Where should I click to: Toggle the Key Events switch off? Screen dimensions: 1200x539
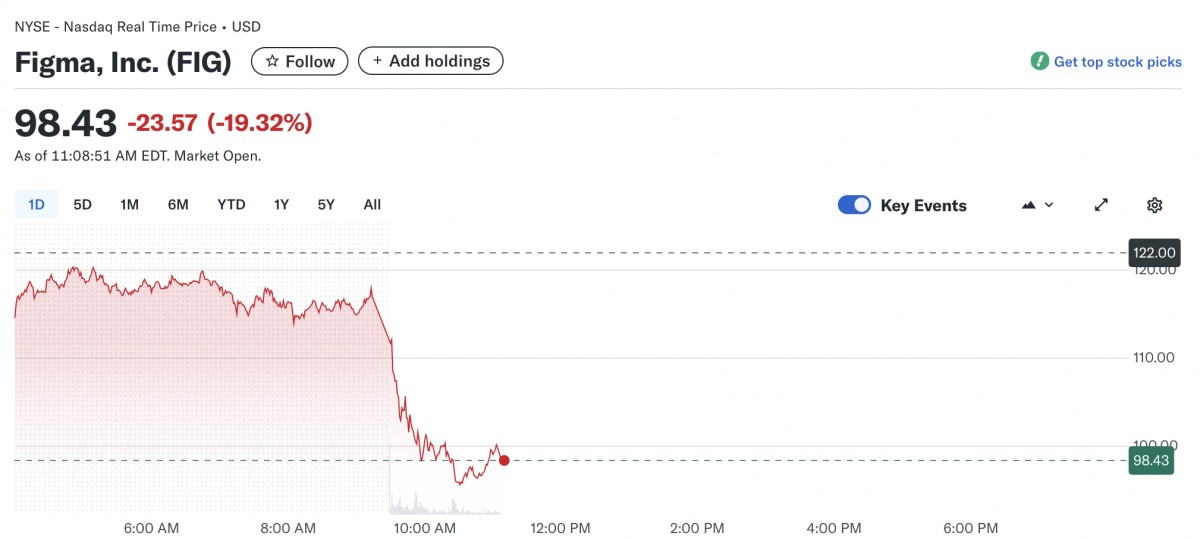point(854,205)
